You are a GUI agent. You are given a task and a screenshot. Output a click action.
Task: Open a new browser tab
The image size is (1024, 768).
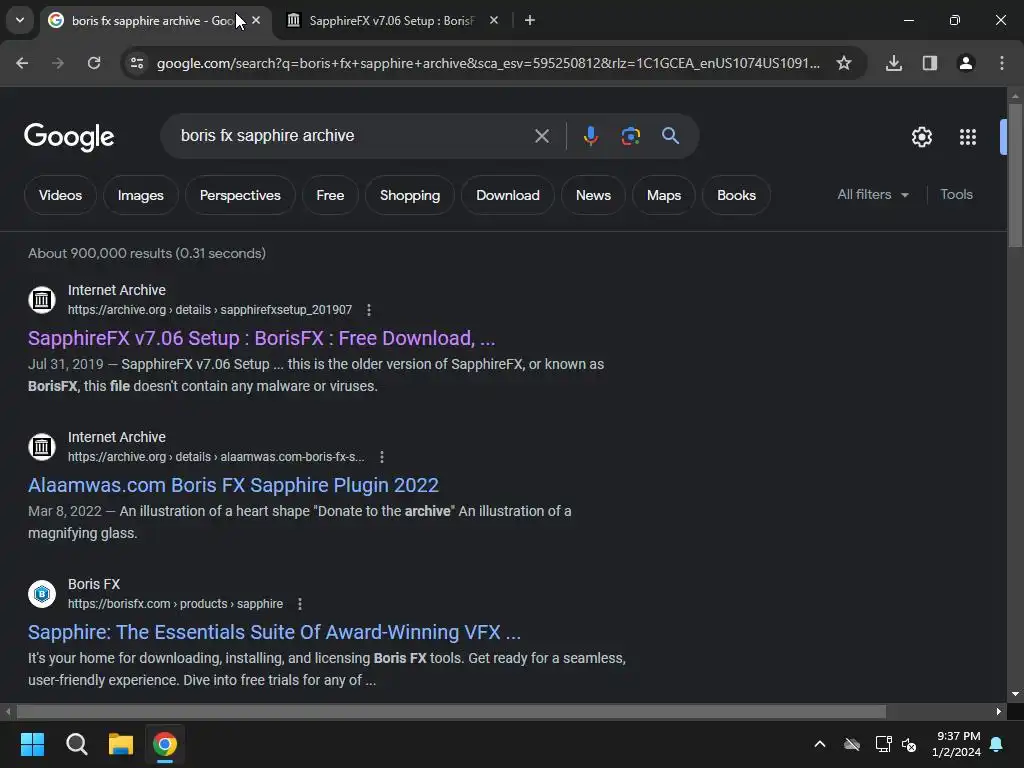pos(530,21)
